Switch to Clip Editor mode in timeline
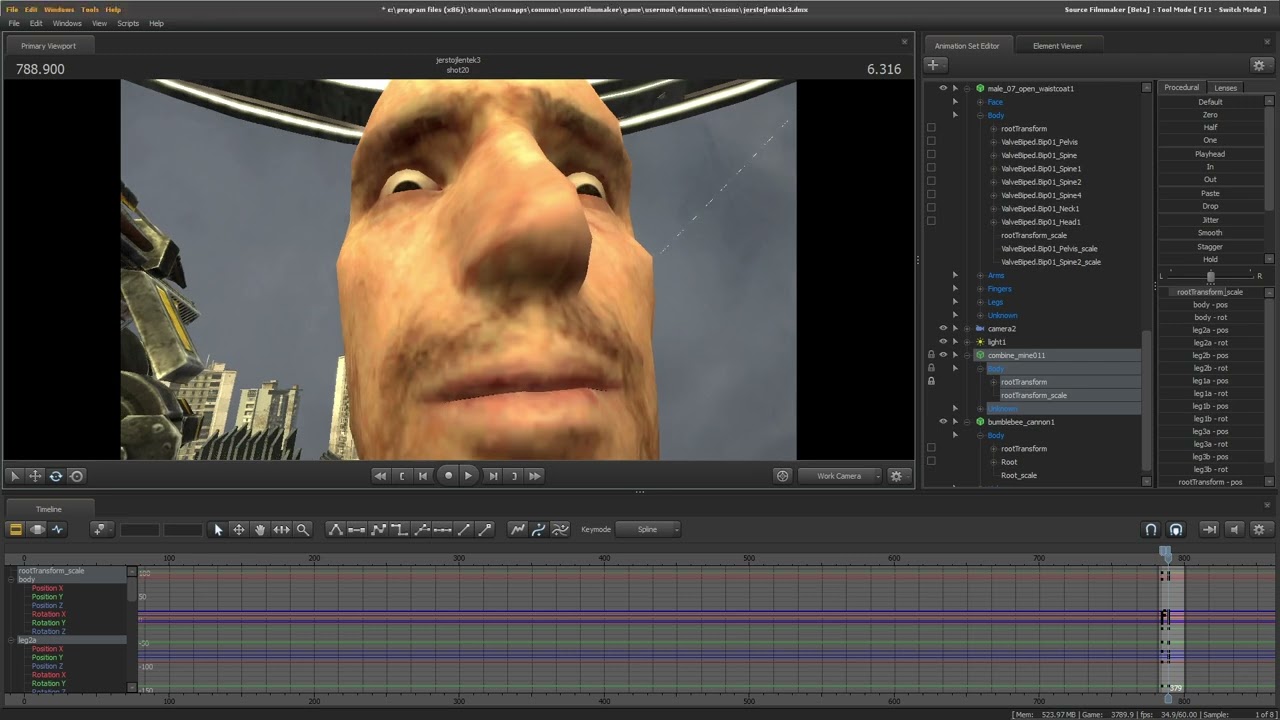Image resolution: width=1280 pixels, height=720 pixels. click(16, 529)
